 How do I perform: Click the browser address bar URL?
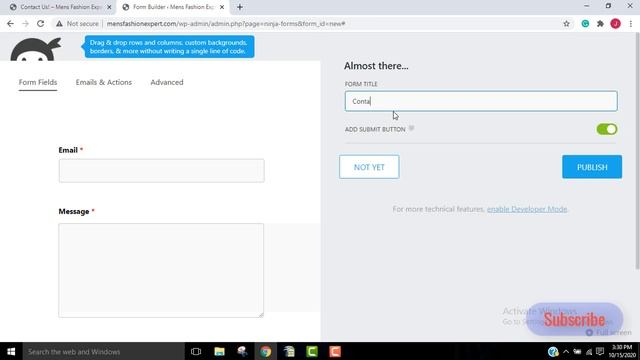tap(226, 24)
